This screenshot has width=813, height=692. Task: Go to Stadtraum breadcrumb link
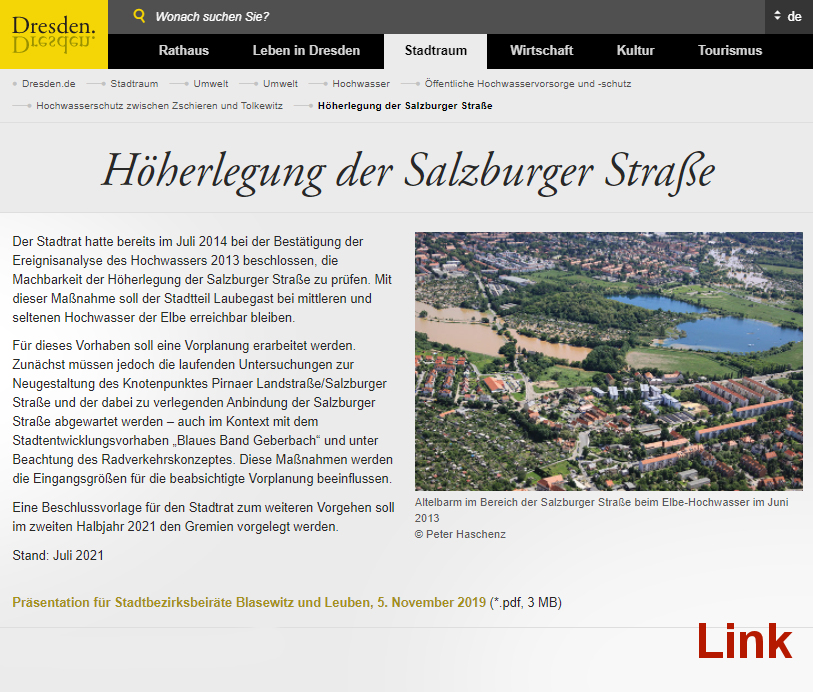(x=134, y=84)
